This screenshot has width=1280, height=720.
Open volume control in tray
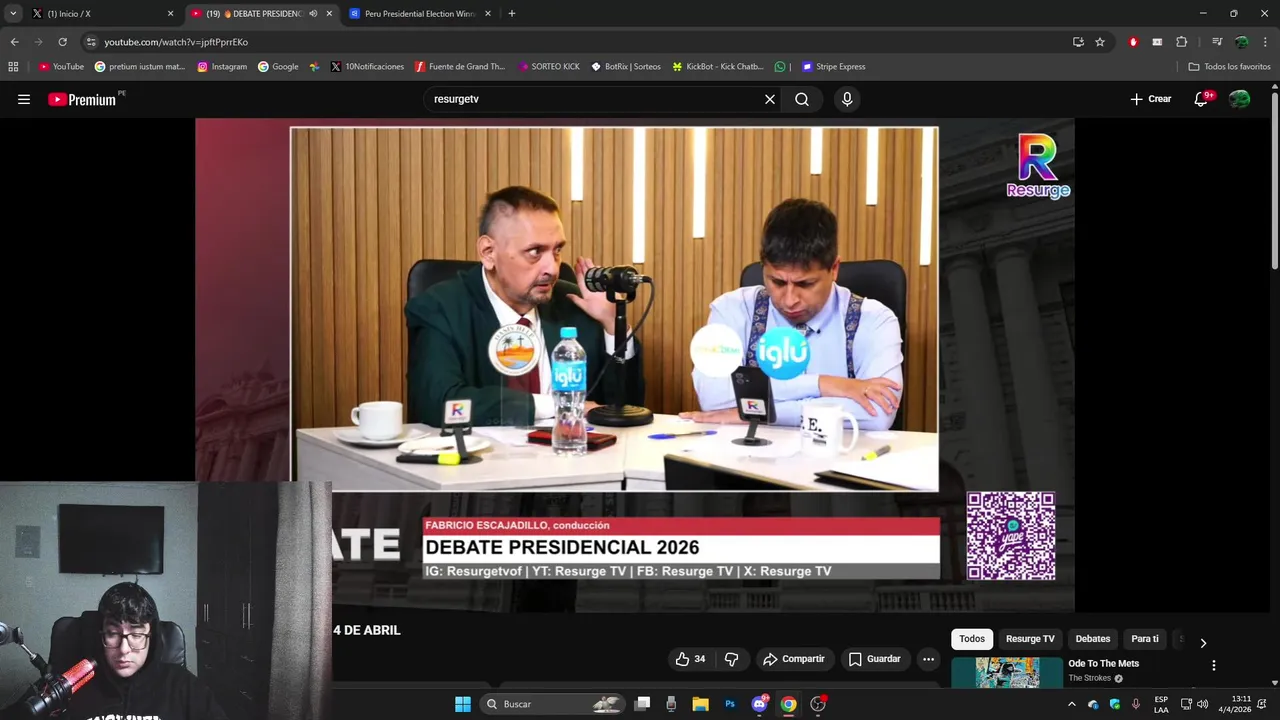coord(1203,704)
